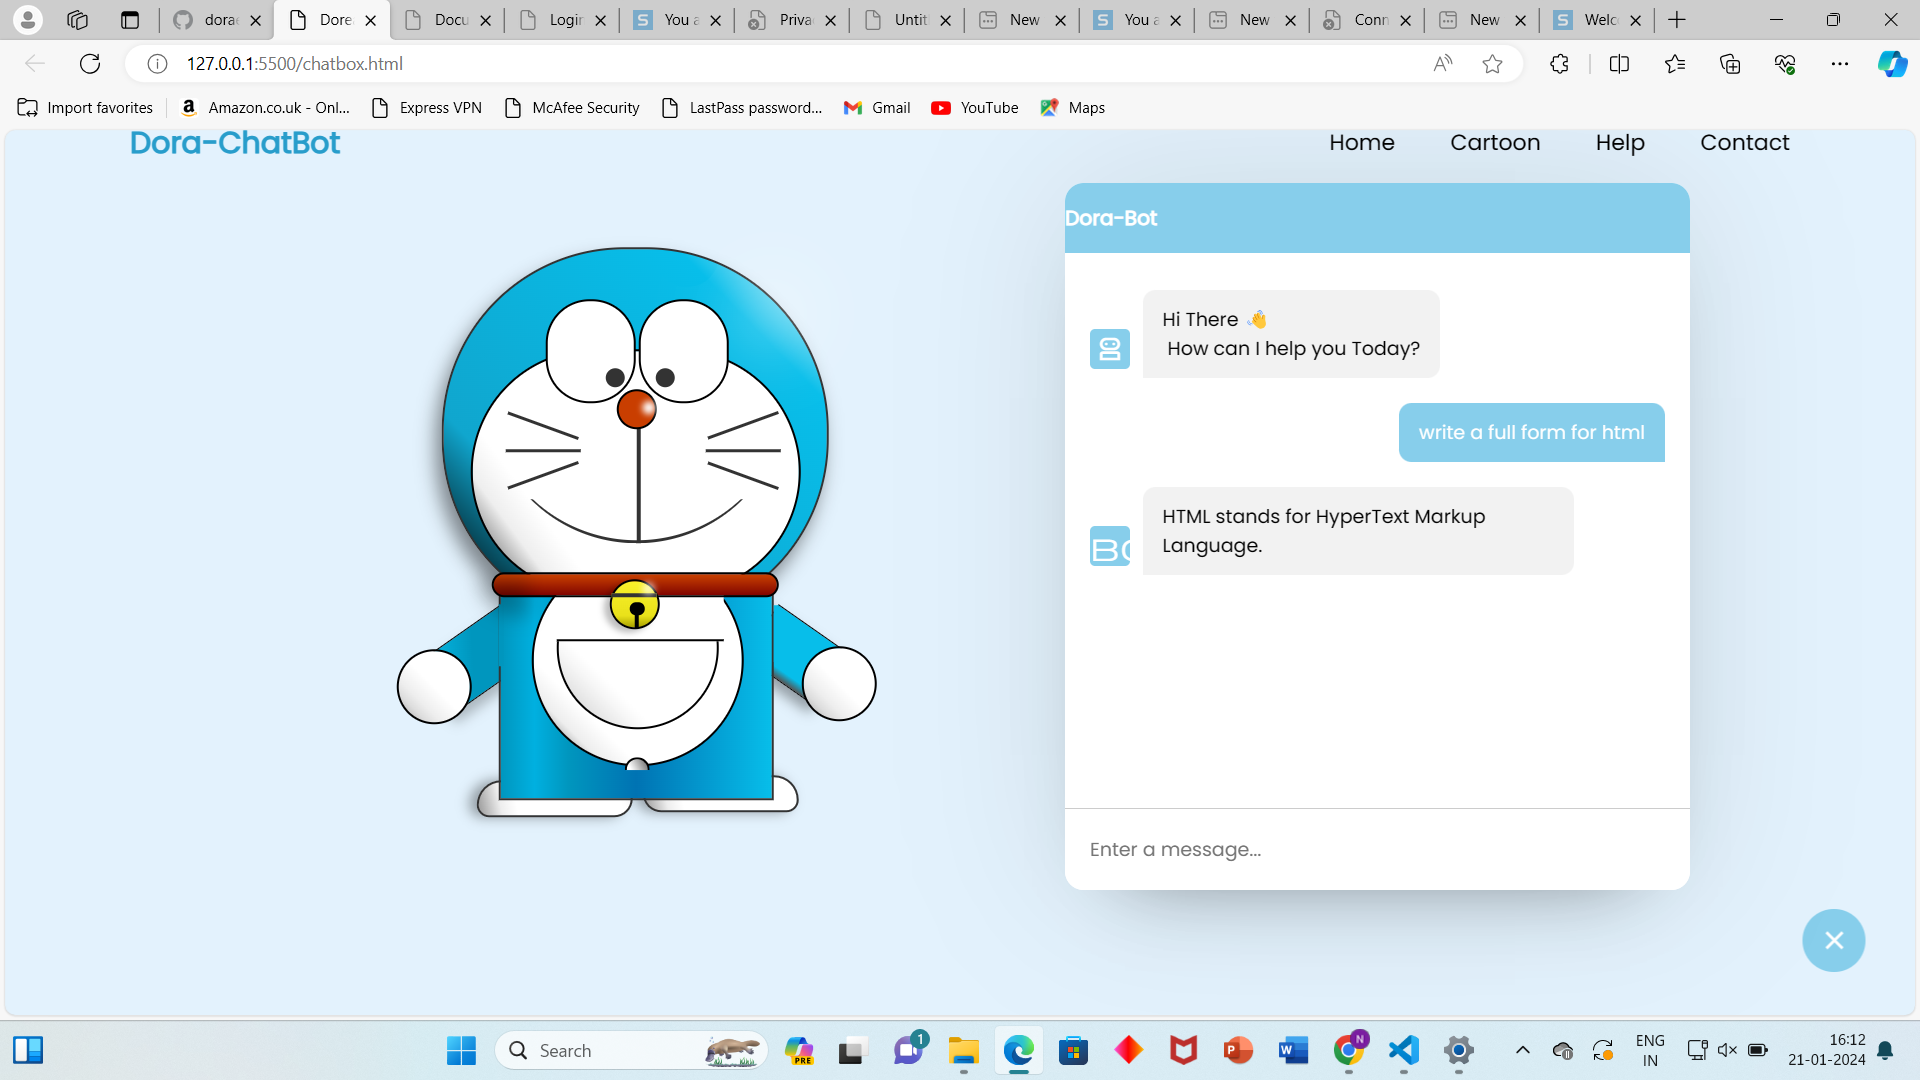Open the tab actions menu button
This screenshot has height=1080, width=1920.
point(129,20)
